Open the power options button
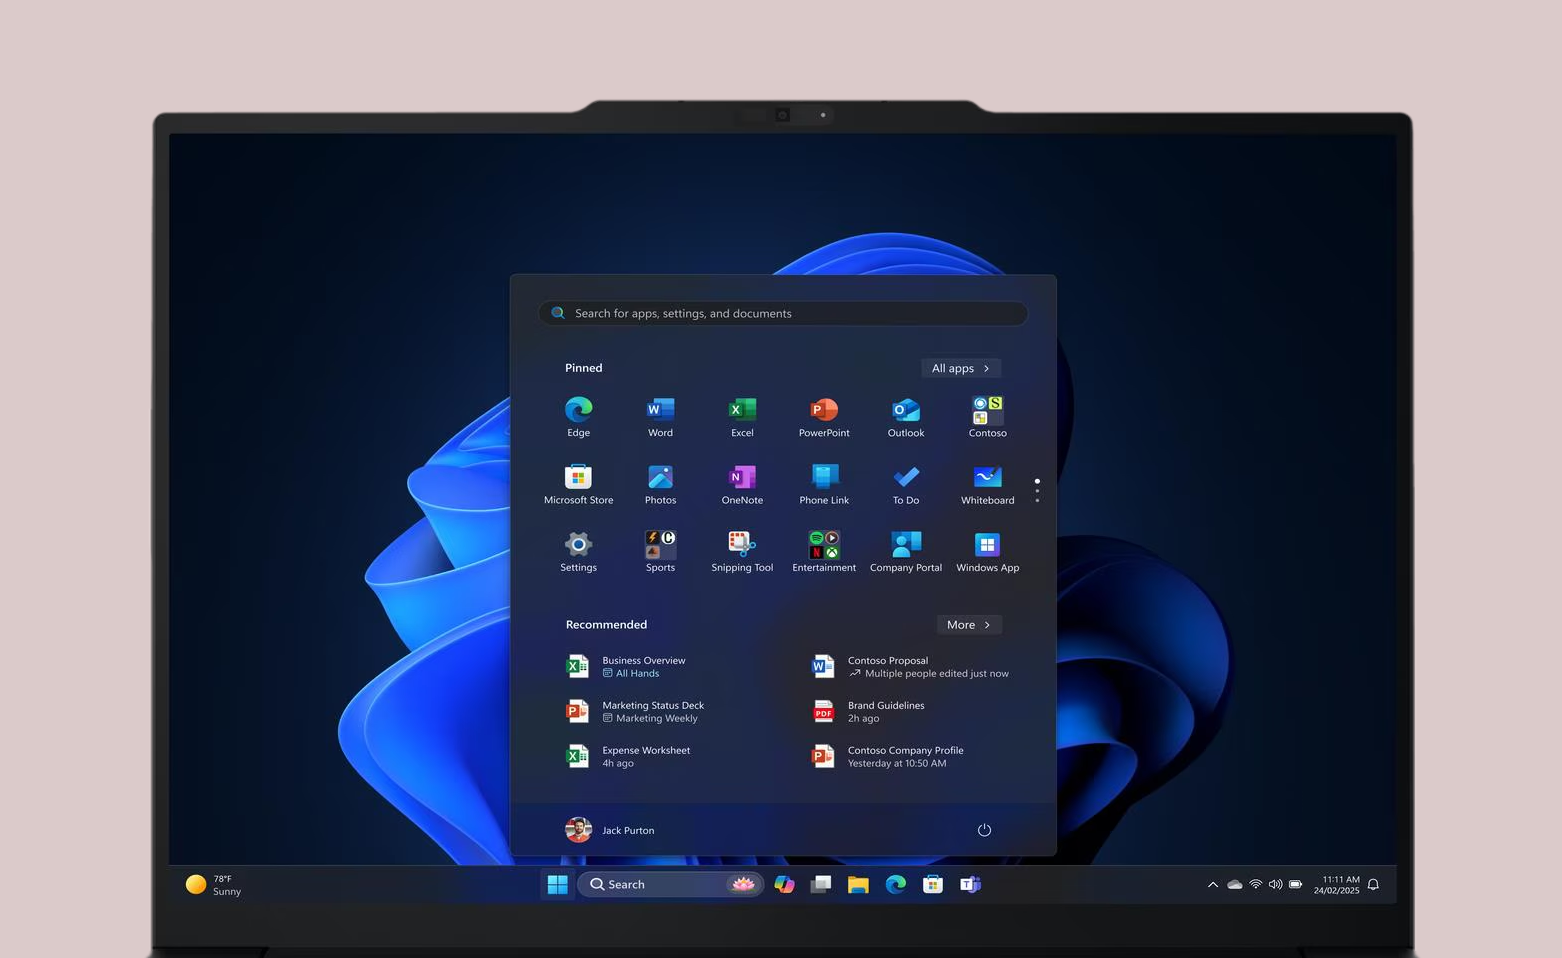 [x=984, y=830]
